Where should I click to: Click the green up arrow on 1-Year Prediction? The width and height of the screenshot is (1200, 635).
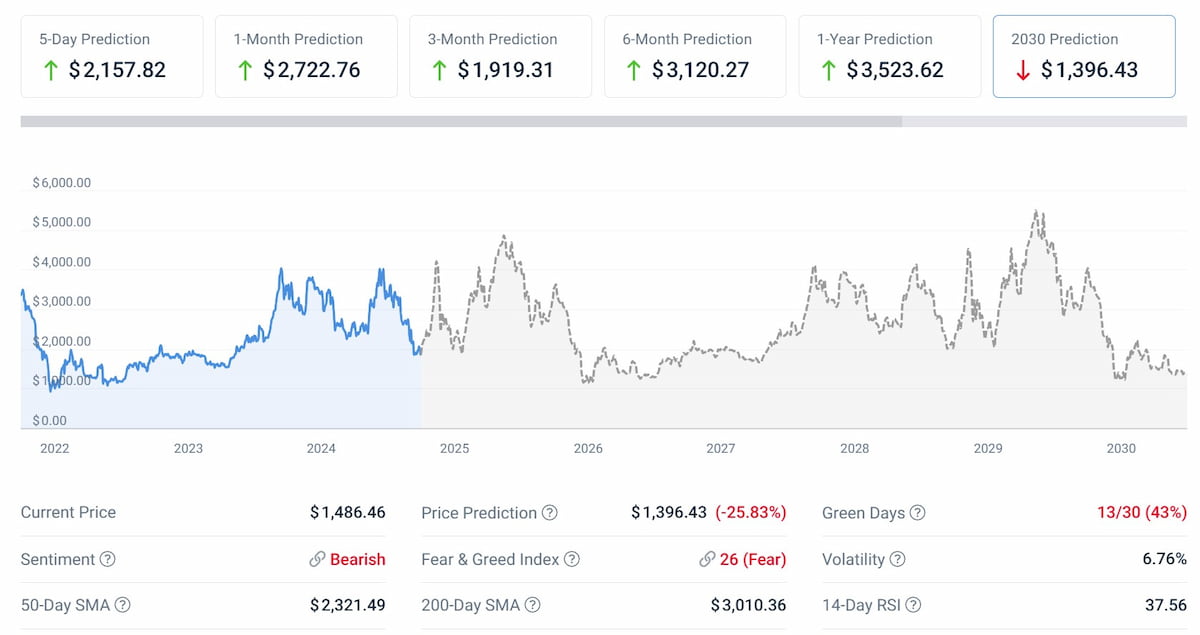click(827, 71)
